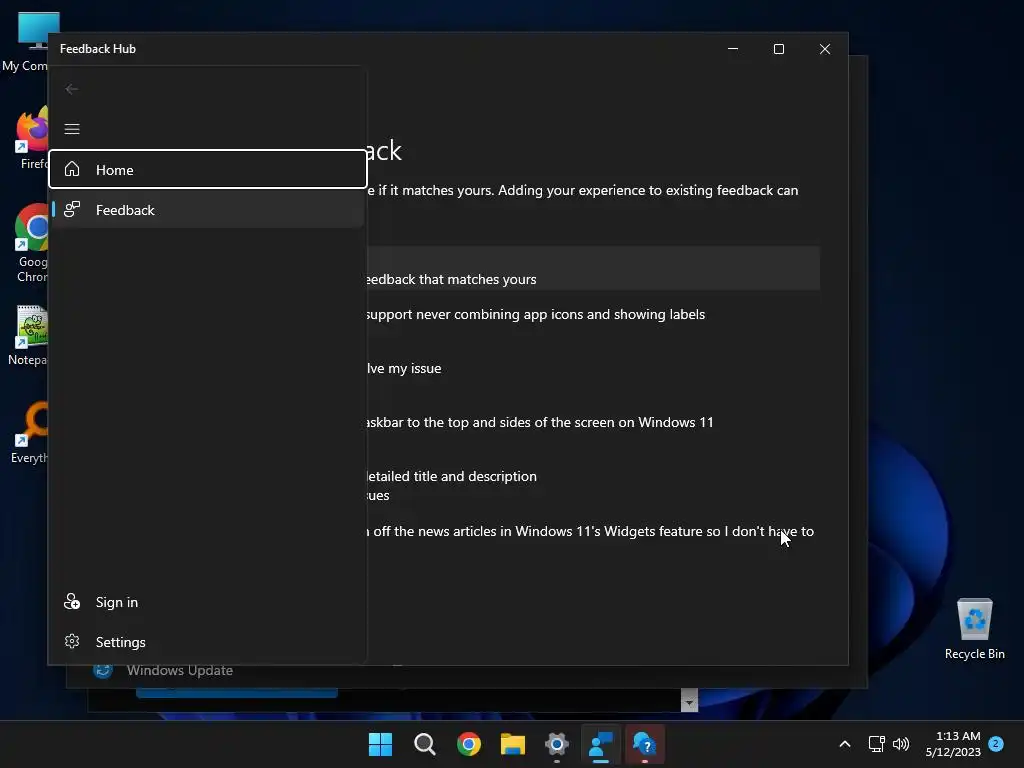Click the scrollbar down arrow in background window
Screen dimensions: 1024x768
pyautogui.click(x=689, y=702)
